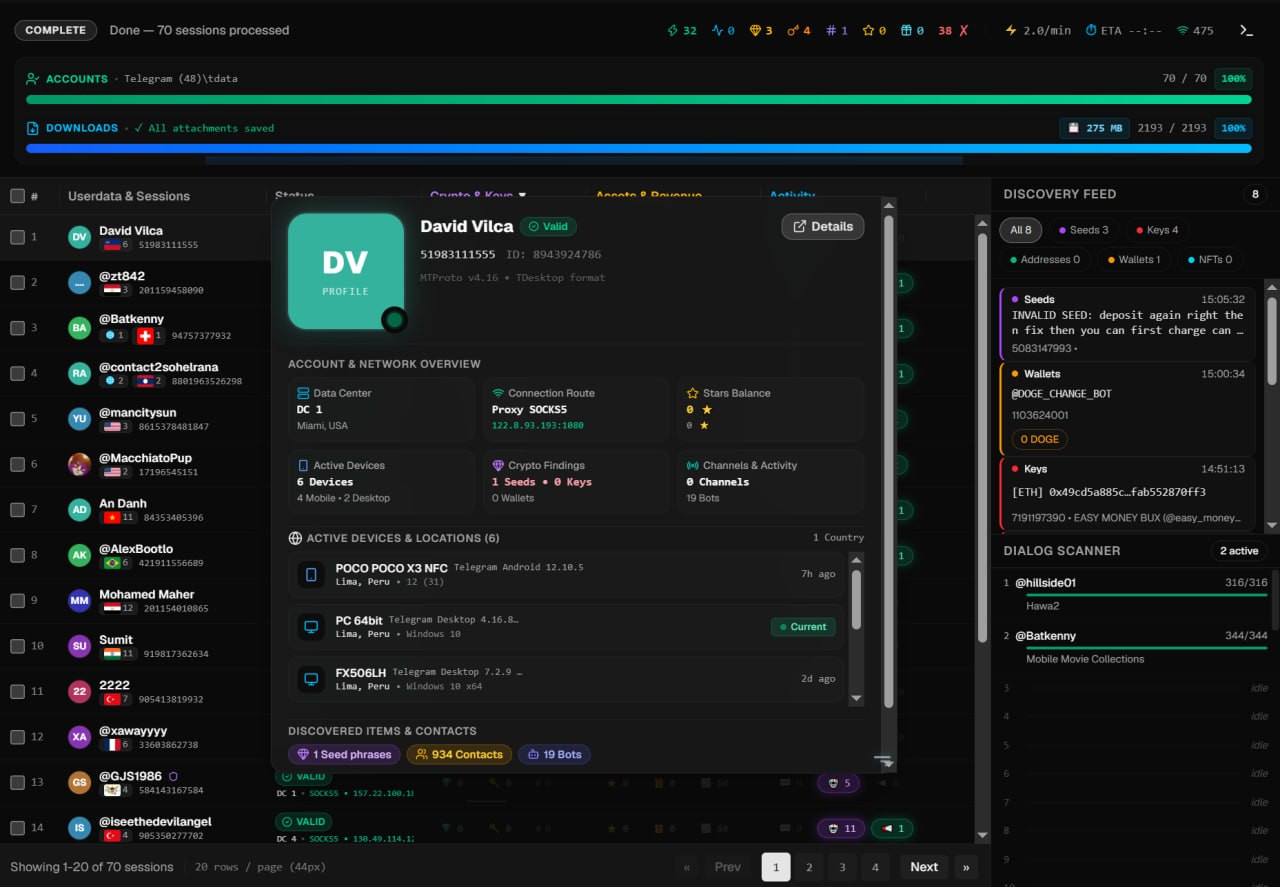Open Details for the David Vilca profile
1280x887 pixels.
tap(823, 226)
